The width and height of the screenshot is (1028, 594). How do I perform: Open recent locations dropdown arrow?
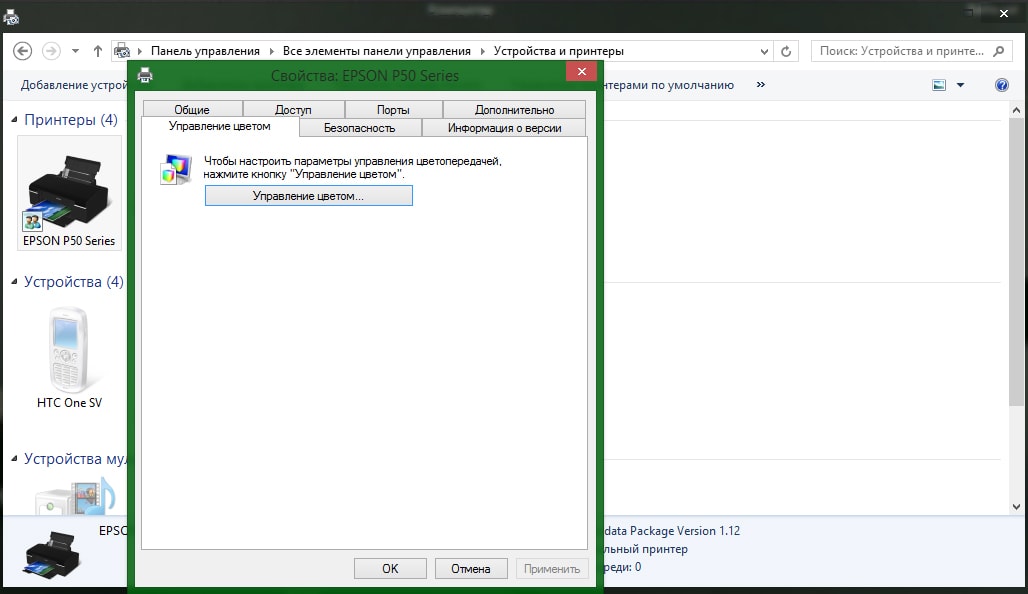click(x=75, y=50)
